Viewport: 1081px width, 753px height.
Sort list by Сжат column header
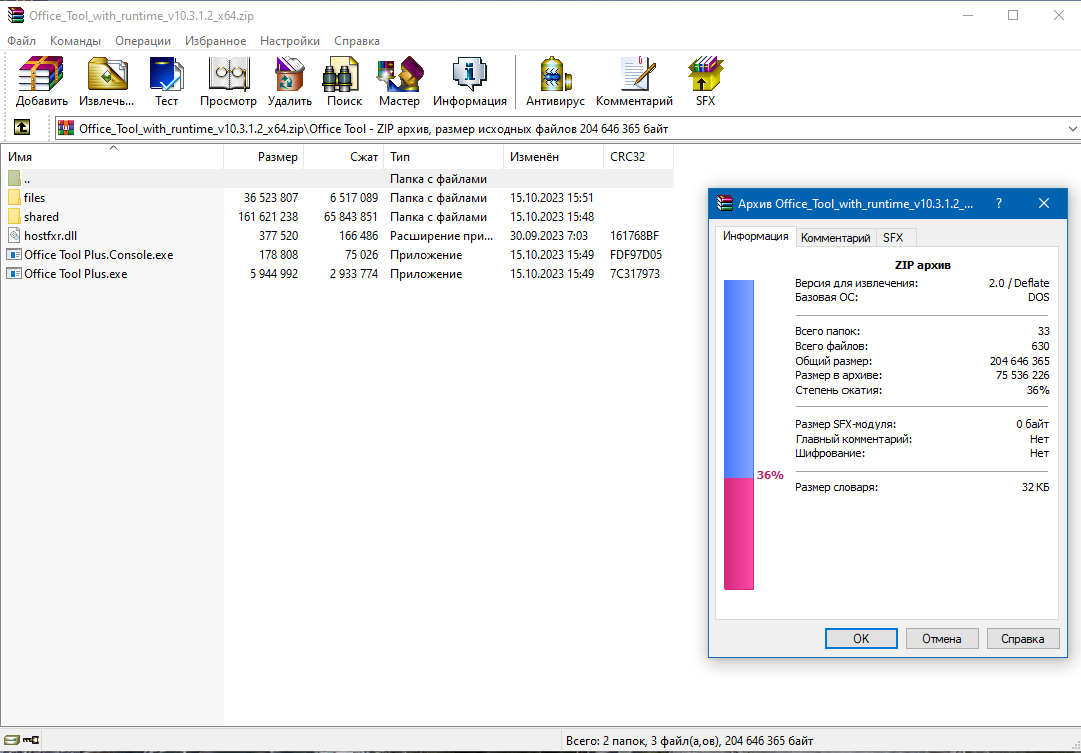coord(344,157)
